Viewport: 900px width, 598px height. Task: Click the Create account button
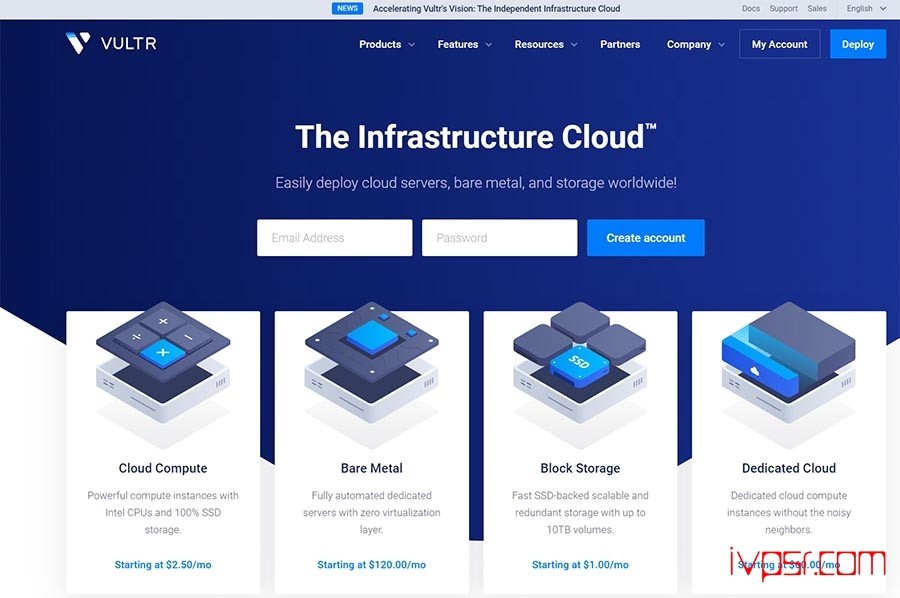pos(646,238)
